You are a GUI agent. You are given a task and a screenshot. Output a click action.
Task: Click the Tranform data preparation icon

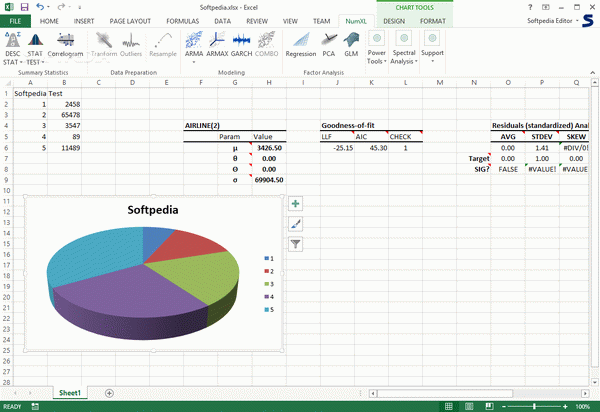(104, 45)
